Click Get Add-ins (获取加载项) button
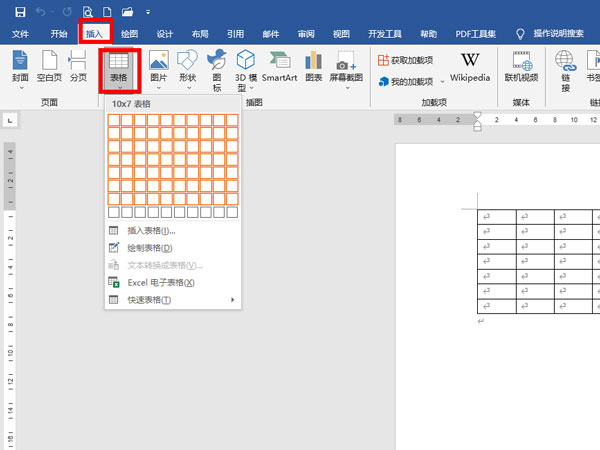The height and width of the screenshot is (450, 600). click(x=412, y=60)
